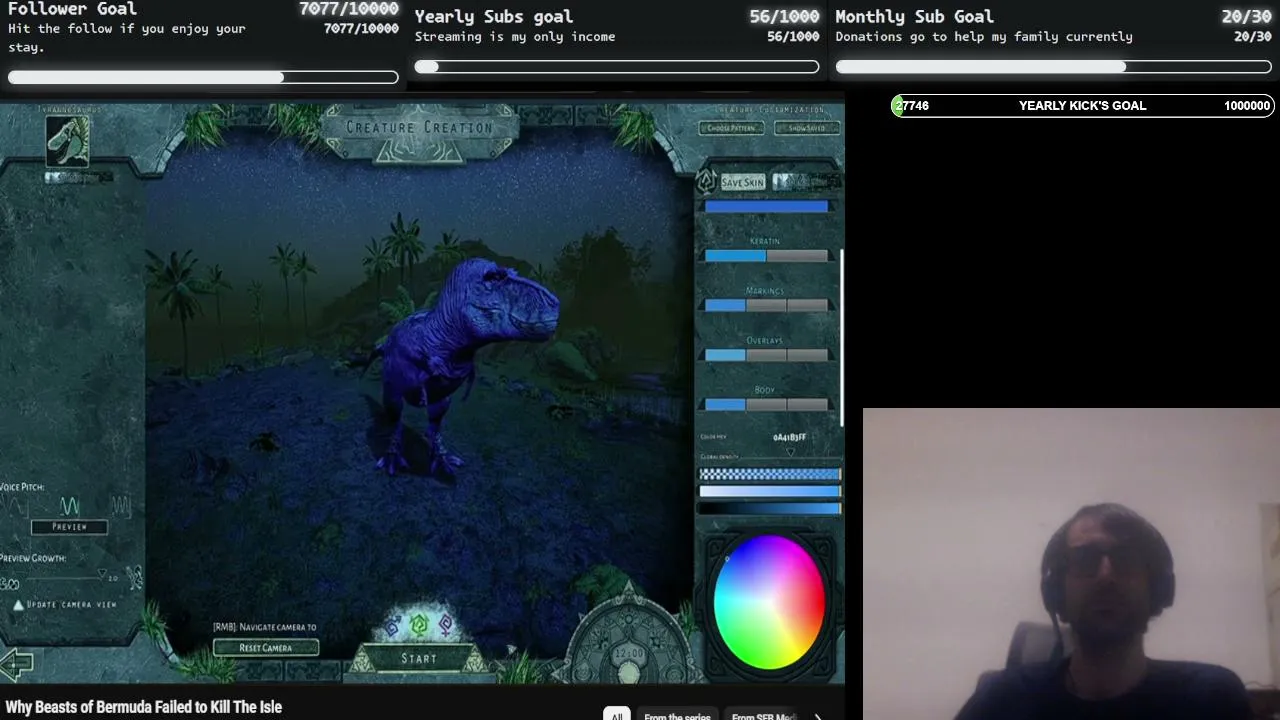This screenshot has width=1280, height=720.
Task: Click the voice pitch Preview button
Action: [69, 527]
